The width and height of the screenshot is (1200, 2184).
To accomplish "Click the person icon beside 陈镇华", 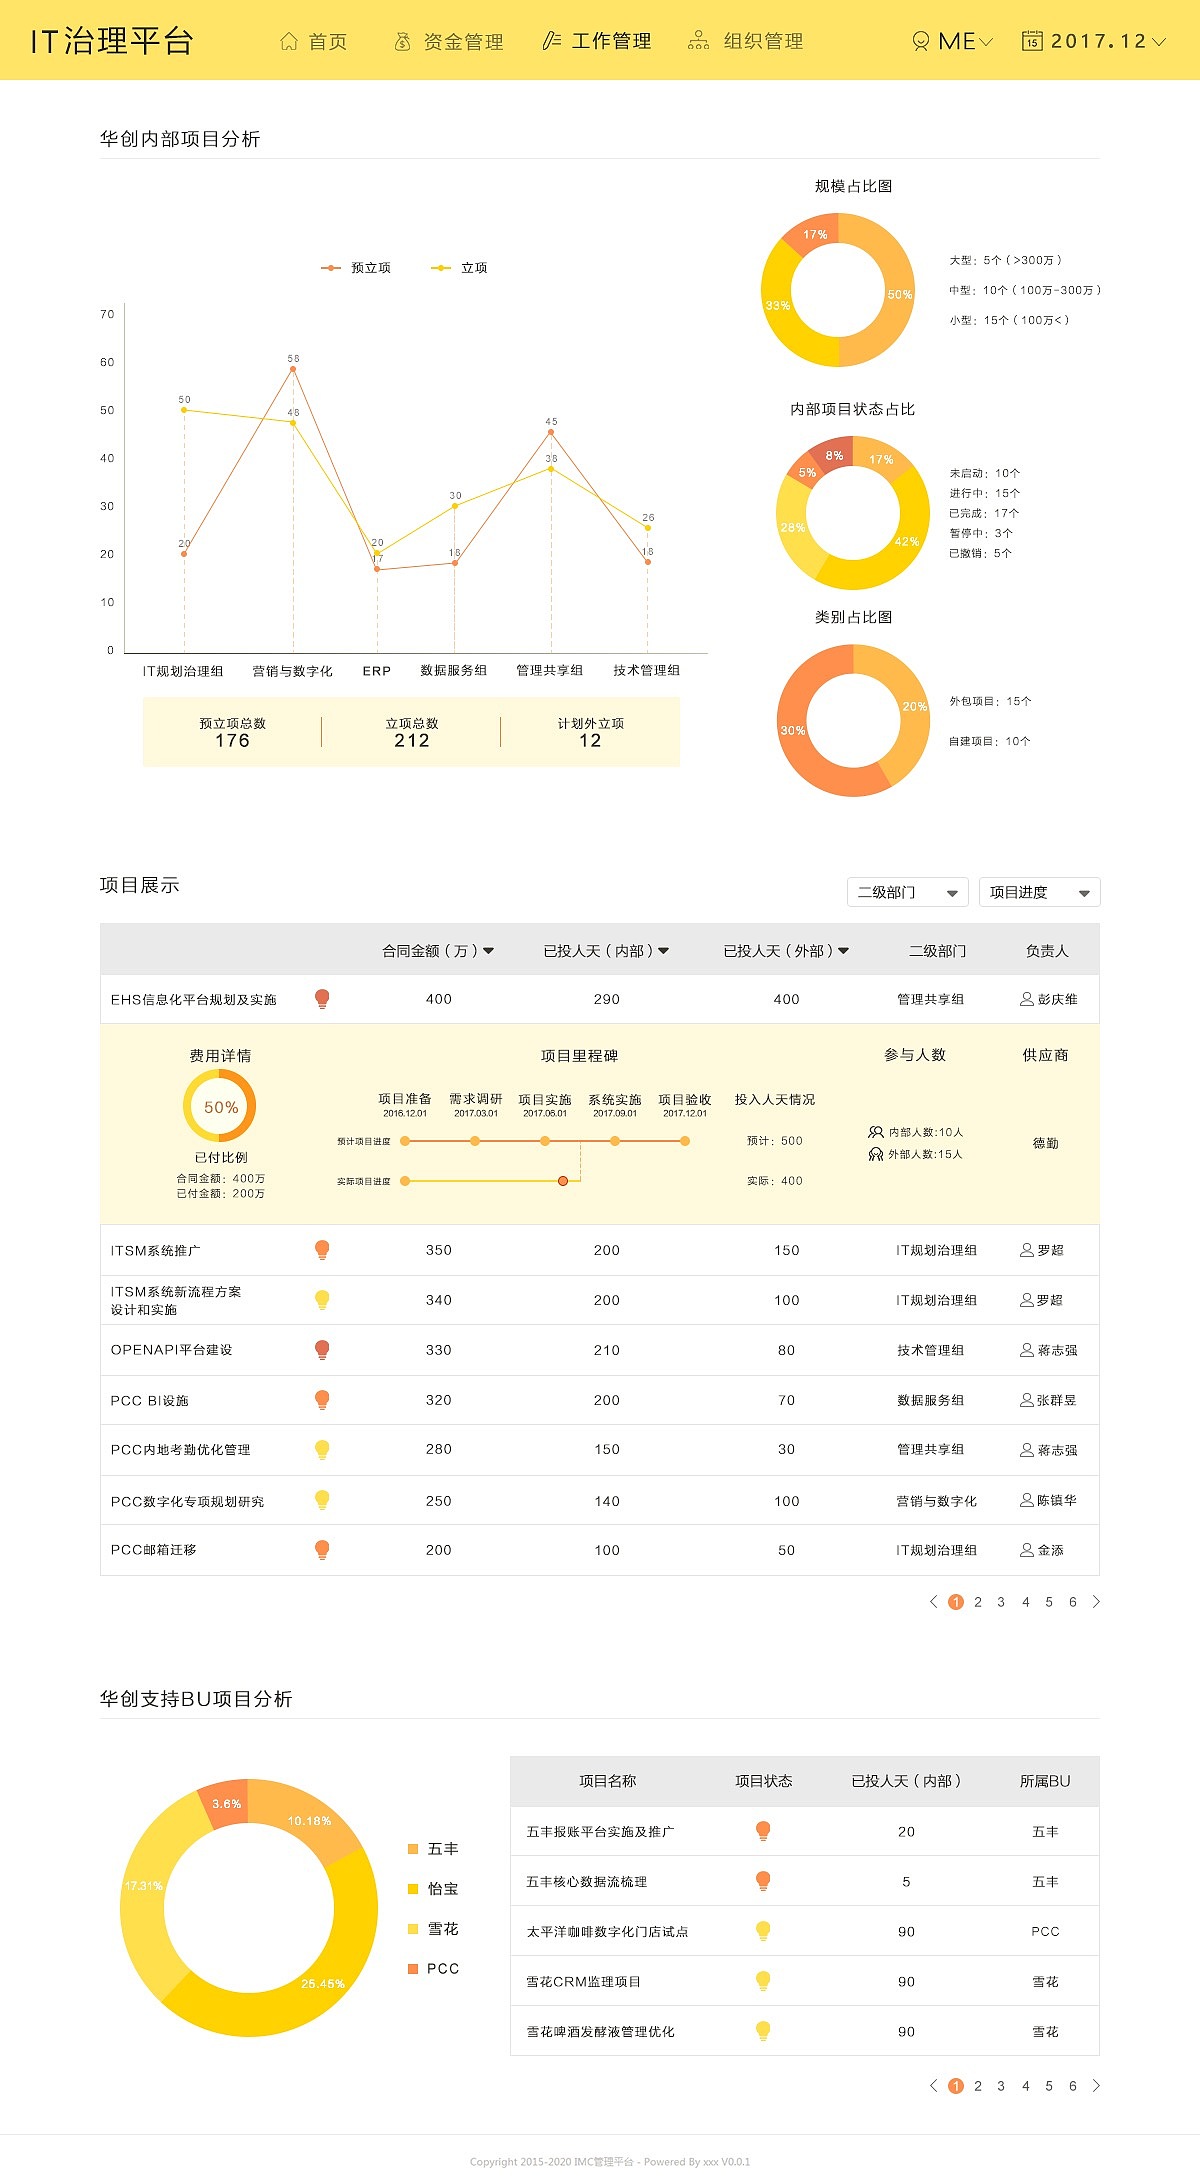I will click(1026, 1500).
